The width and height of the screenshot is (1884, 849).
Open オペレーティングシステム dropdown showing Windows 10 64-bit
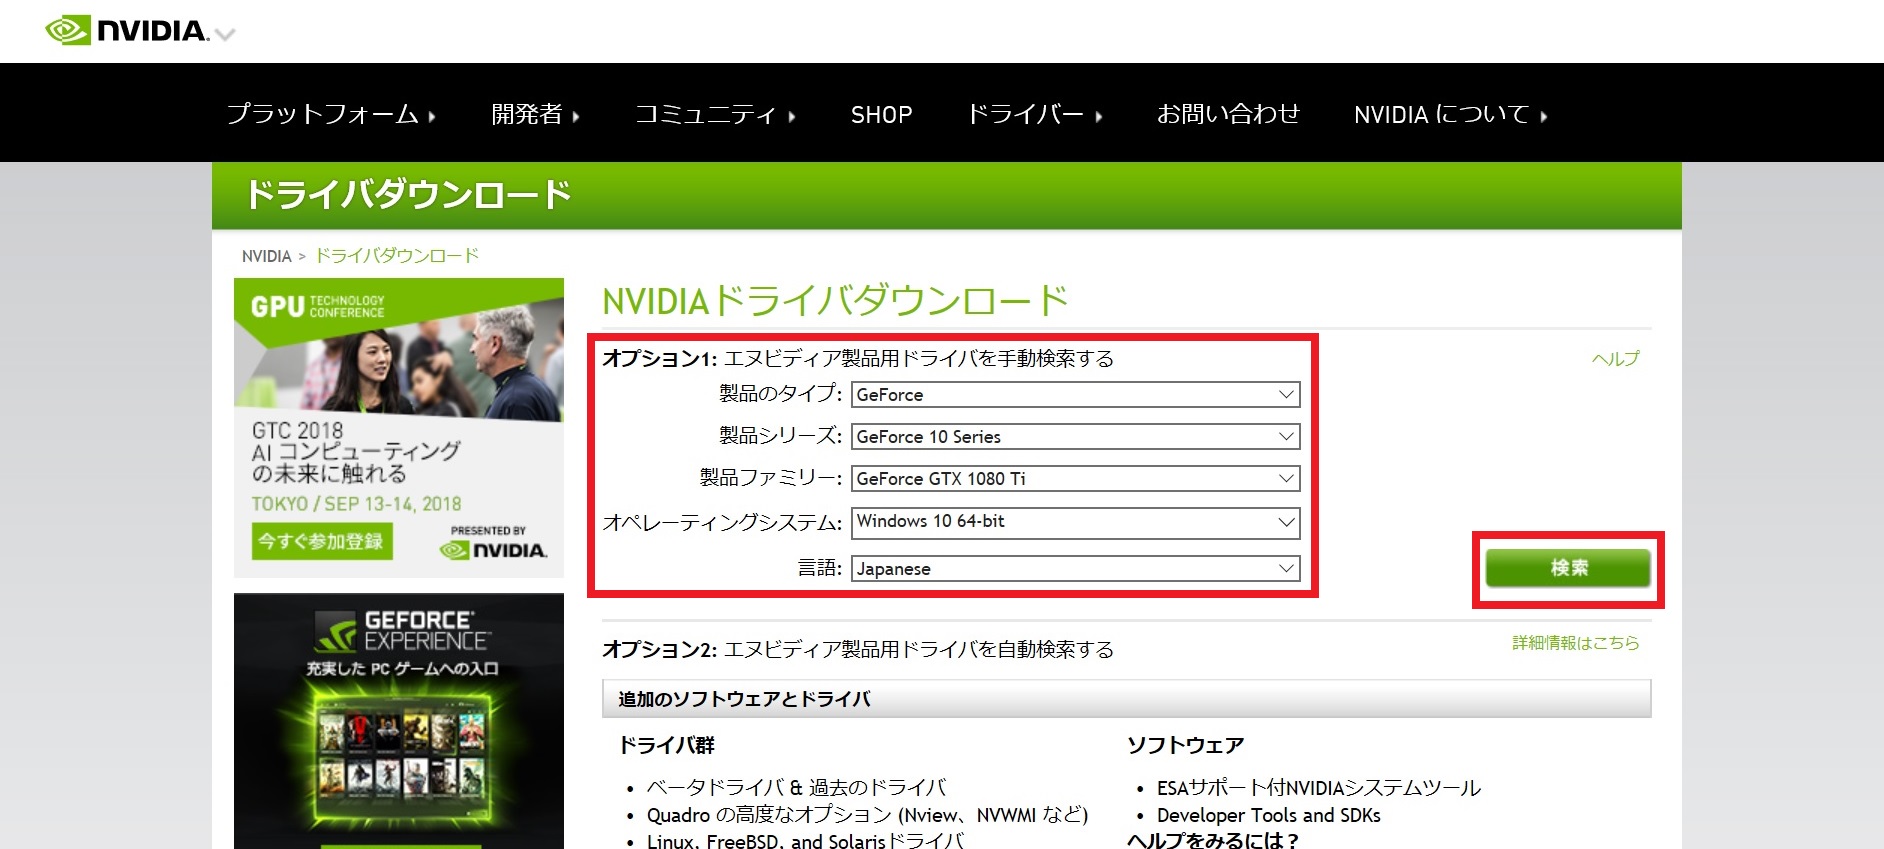point(1075,522)
